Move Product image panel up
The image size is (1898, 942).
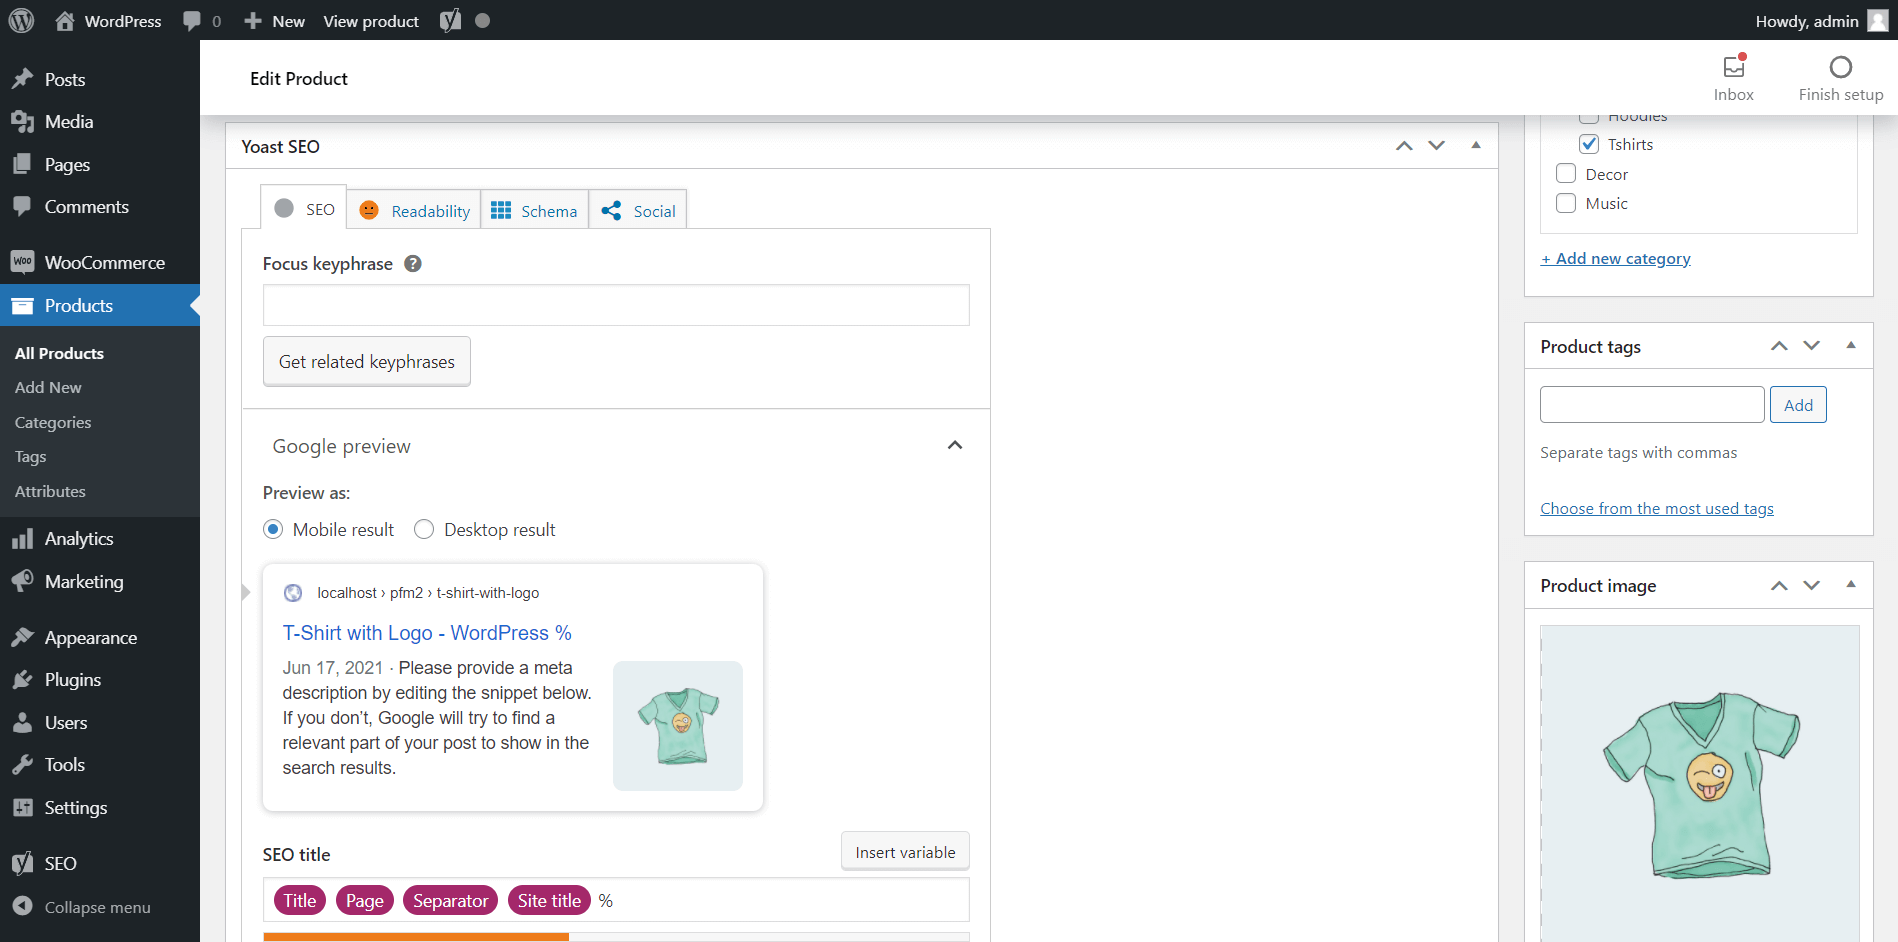(1779, 586)
